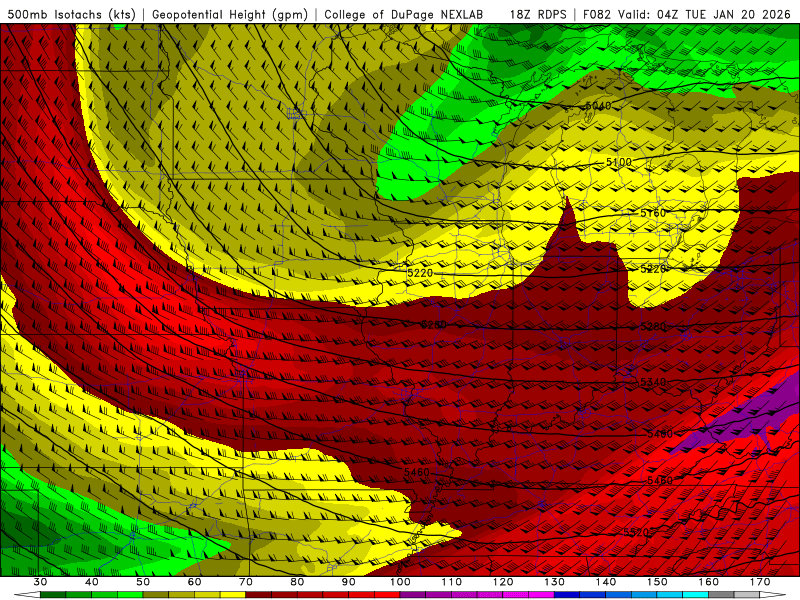Click the 70 value on the color scale
This screenshot has width=800, height=600.
click(x=246, y=582)
